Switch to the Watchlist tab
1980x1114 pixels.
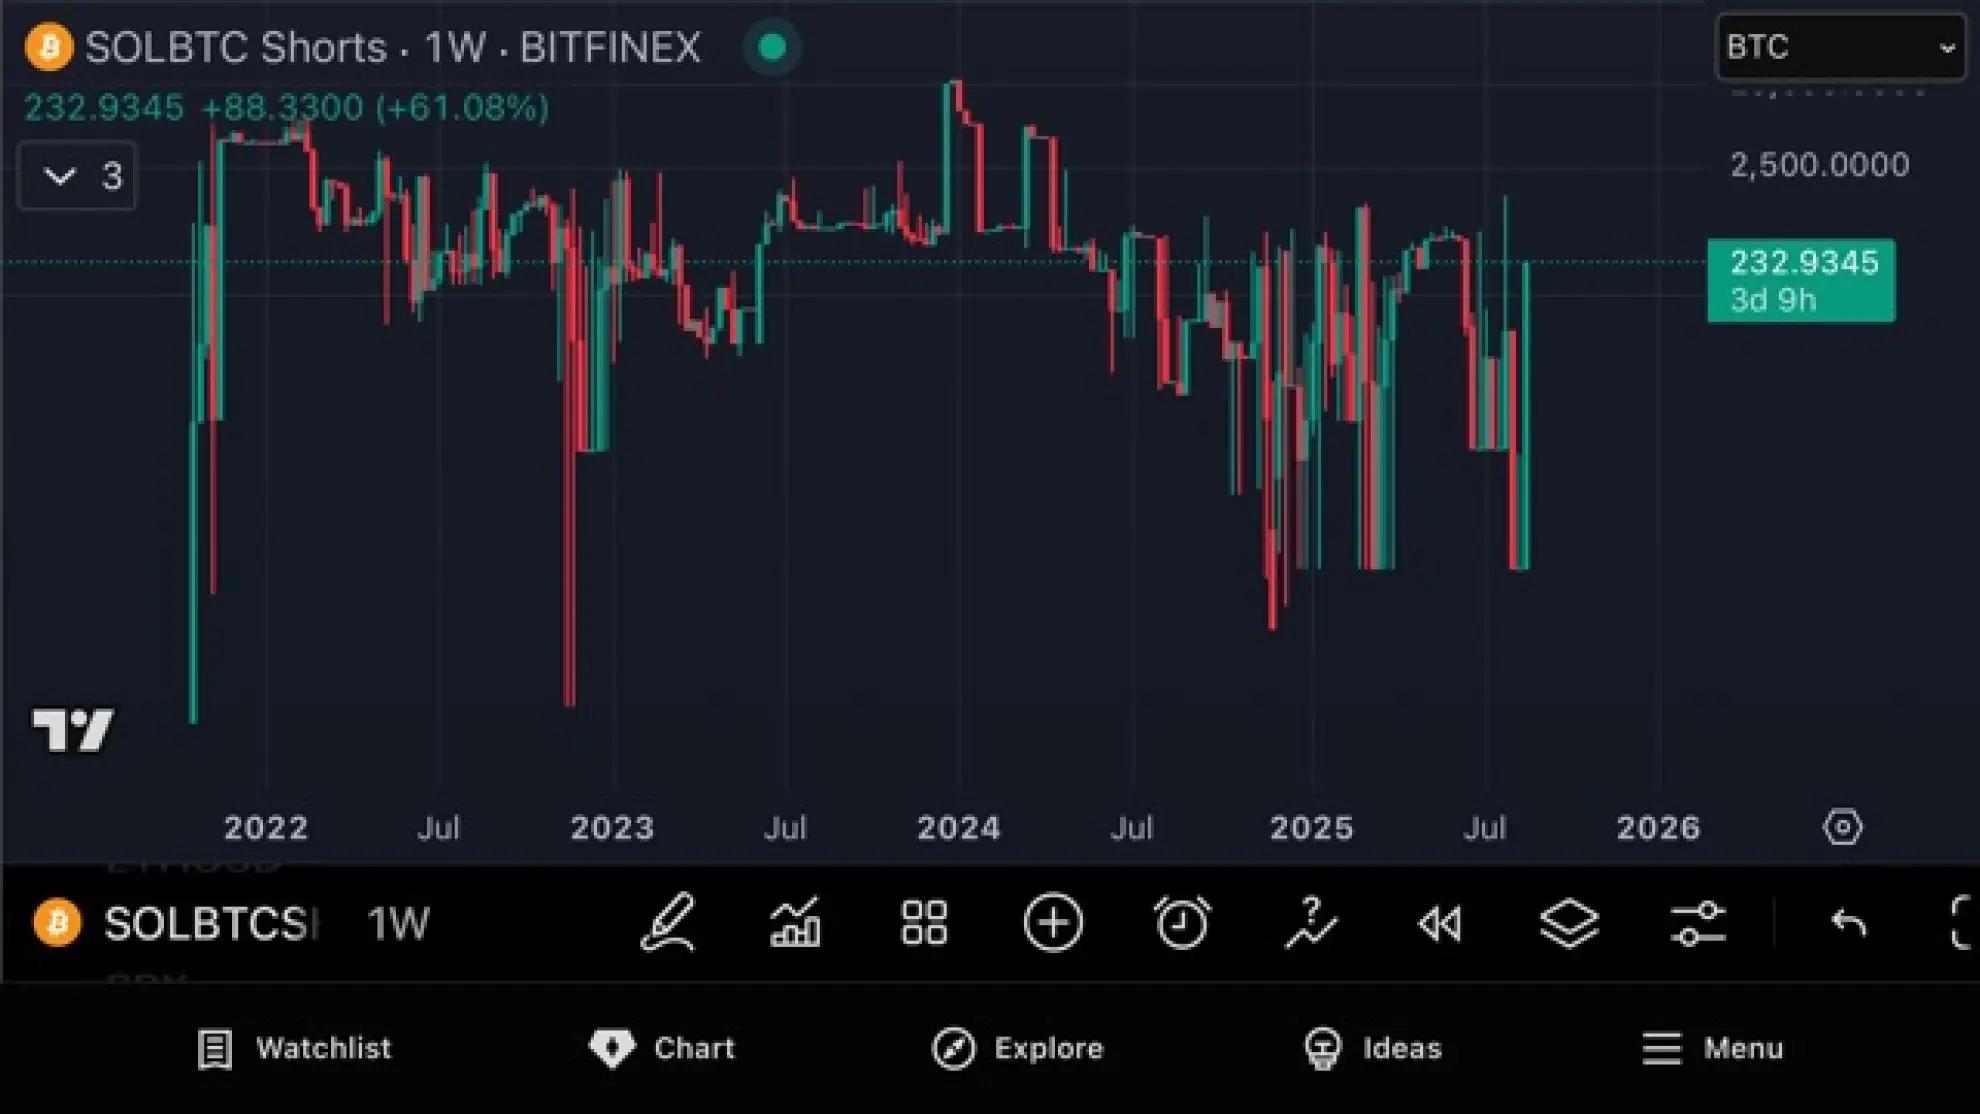click(294, 1048)
